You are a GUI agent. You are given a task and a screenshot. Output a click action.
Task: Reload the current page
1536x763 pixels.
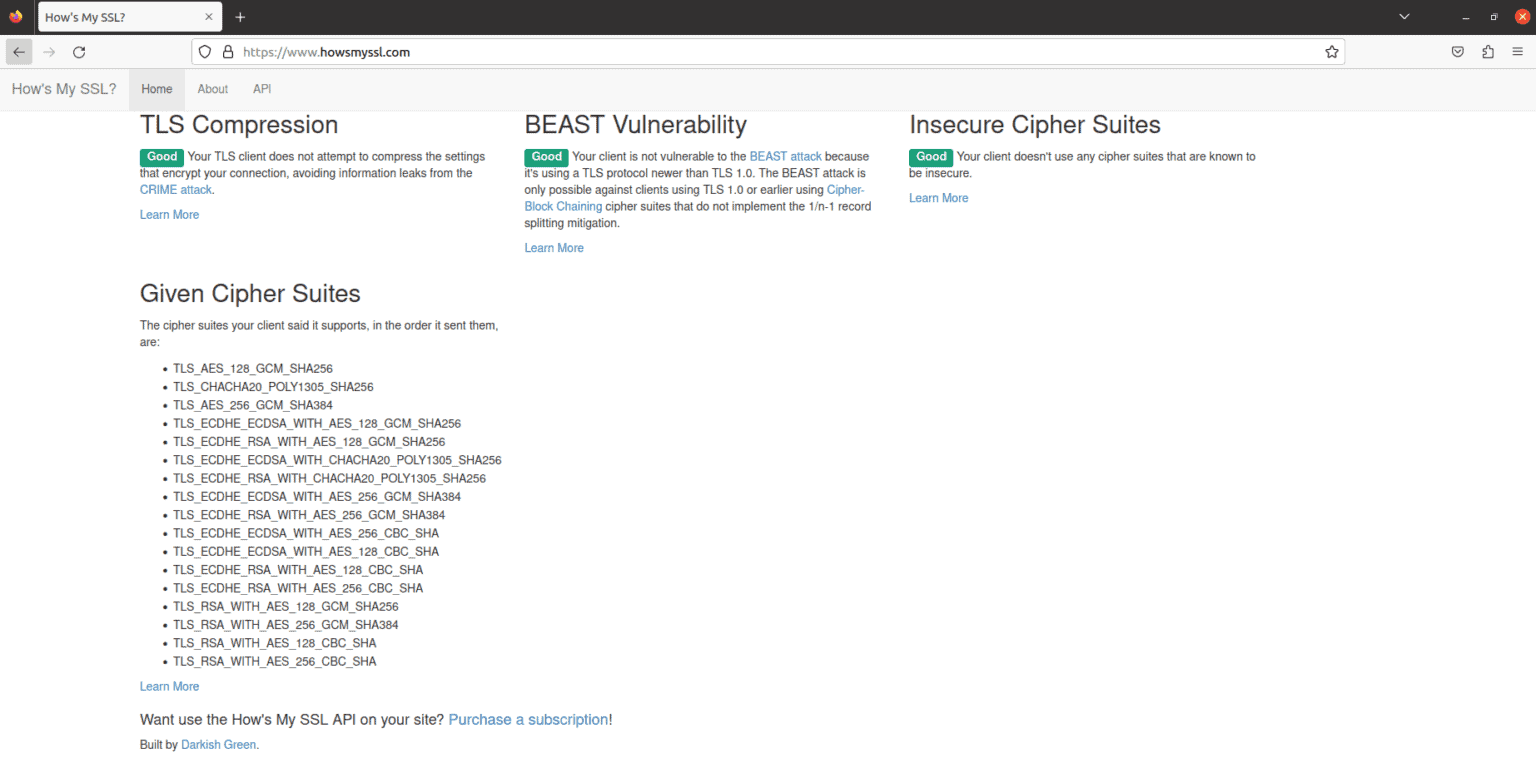pos(79,51)
